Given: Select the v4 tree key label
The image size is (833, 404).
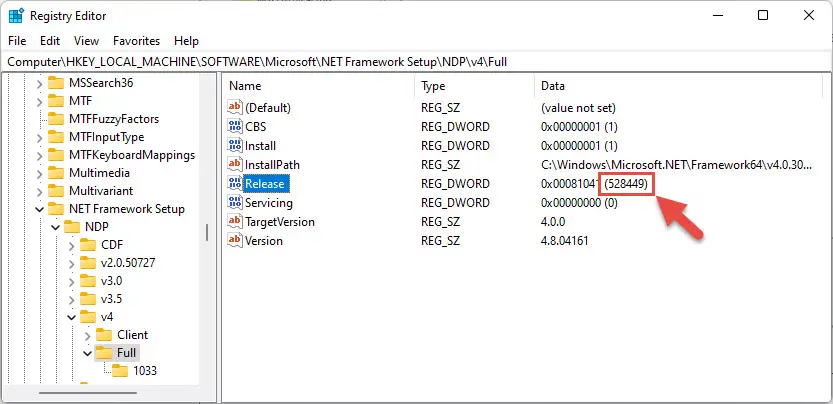Looking at the screenshot, I should (x=107, y=317).
